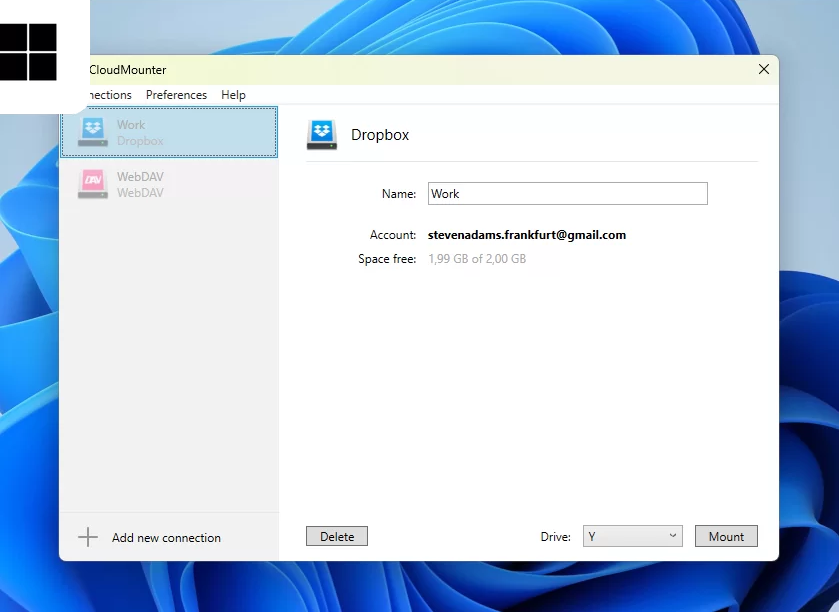Click the space free value 1,99 GB of 2,00 GB

coord(477,259)
